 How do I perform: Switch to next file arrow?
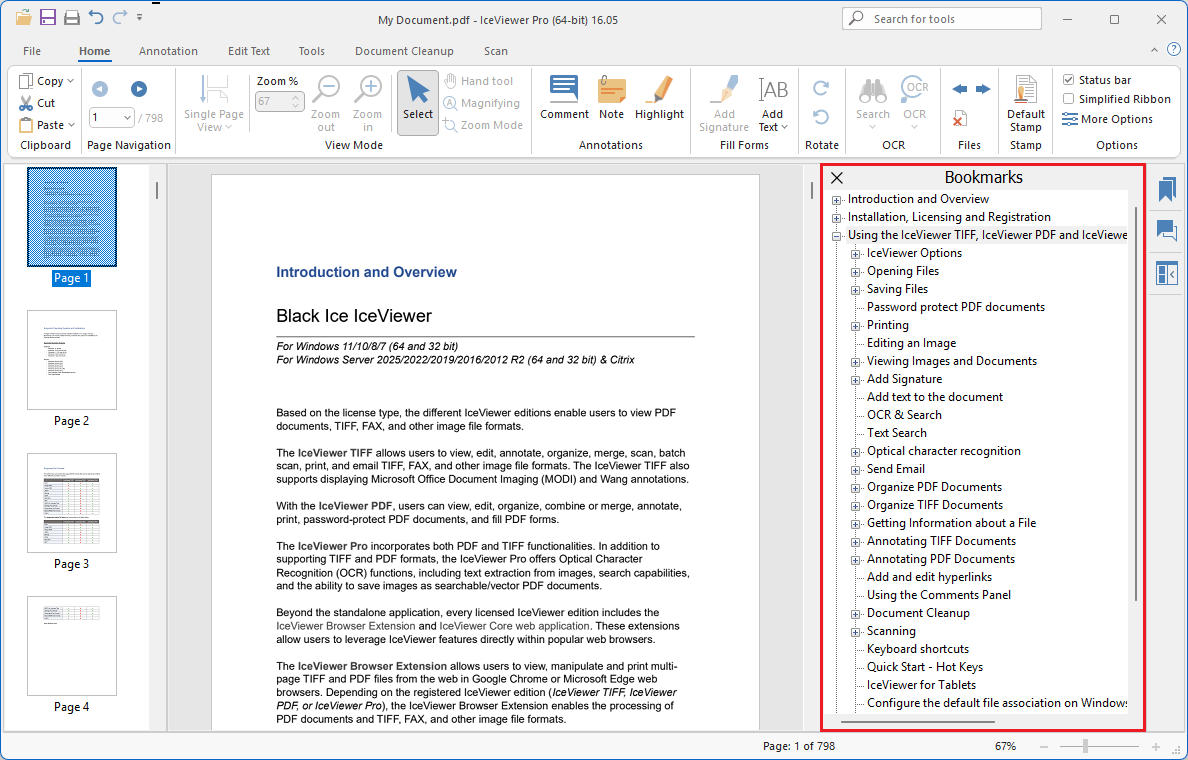point(983,89)
